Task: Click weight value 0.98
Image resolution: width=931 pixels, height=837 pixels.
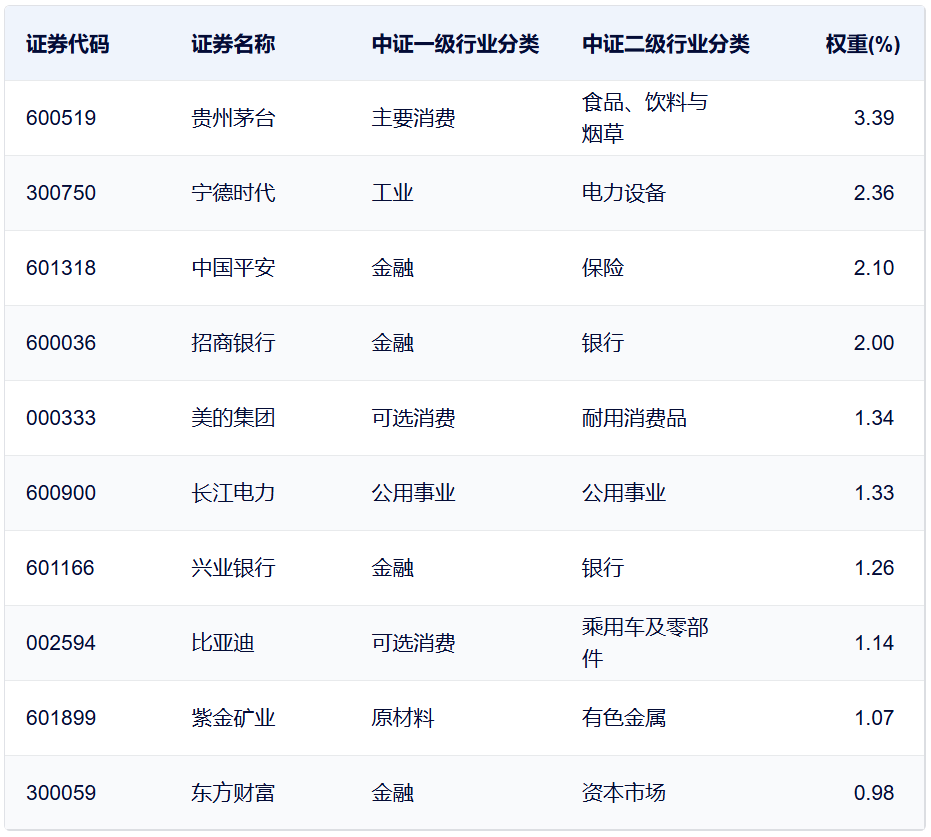Action: coord(873,793)
